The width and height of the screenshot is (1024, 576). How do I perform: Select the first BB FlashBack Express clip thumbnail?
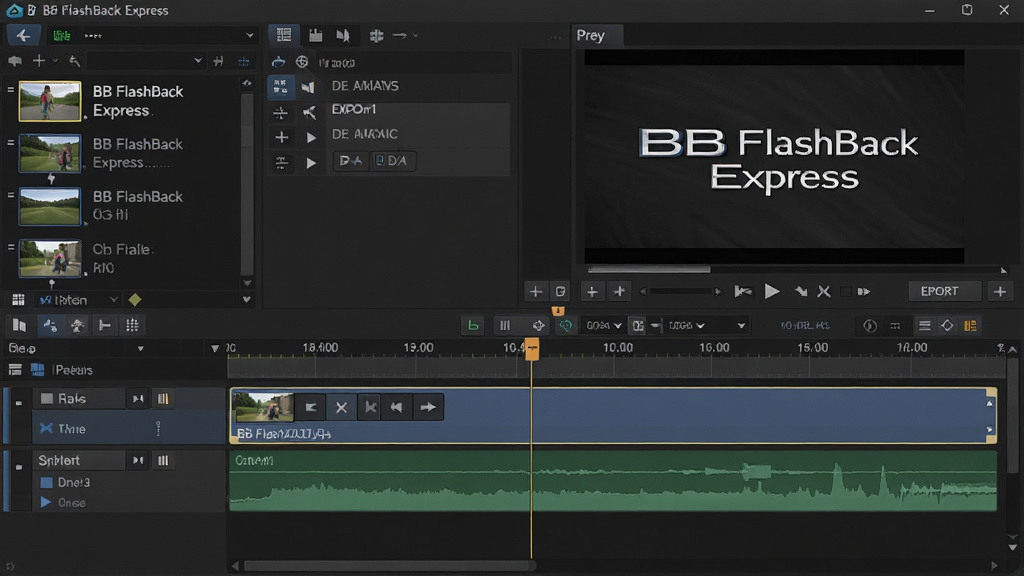coord(50,101)
